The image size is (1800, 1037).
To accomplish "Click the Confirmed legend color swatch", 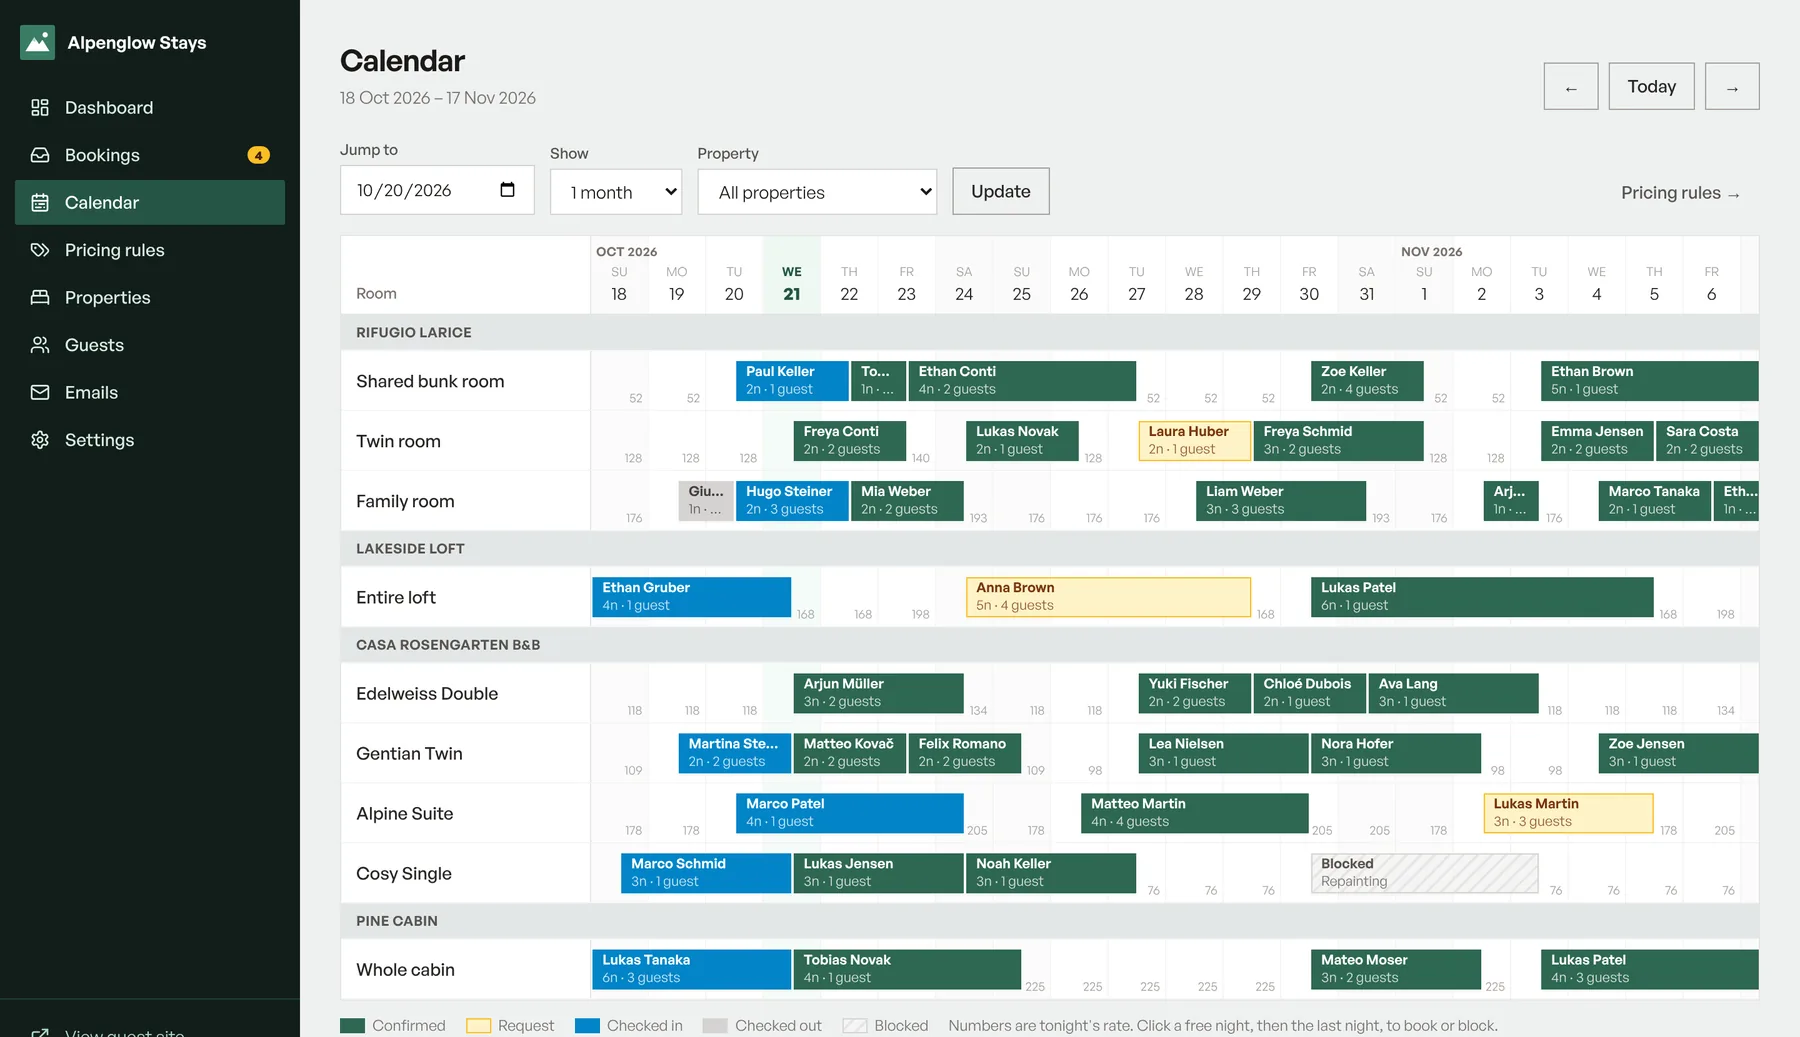I will click(352, 1025).
